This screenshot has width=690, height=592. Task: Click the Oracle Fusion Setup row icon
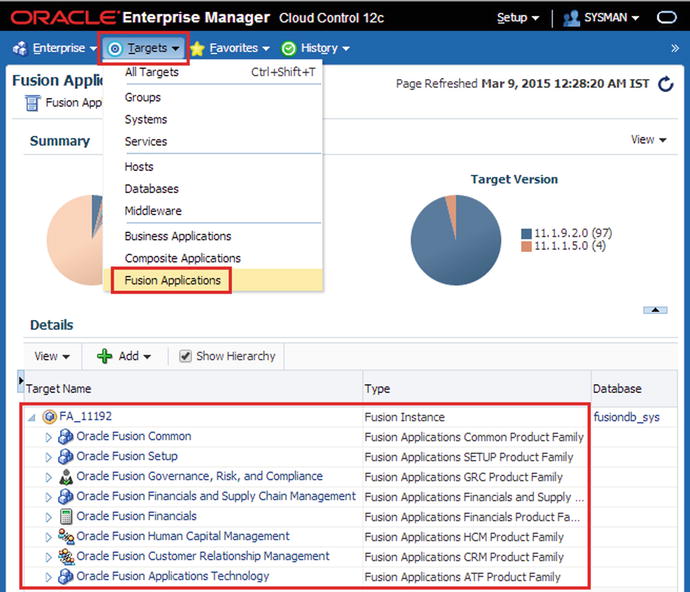click(66, 456)
